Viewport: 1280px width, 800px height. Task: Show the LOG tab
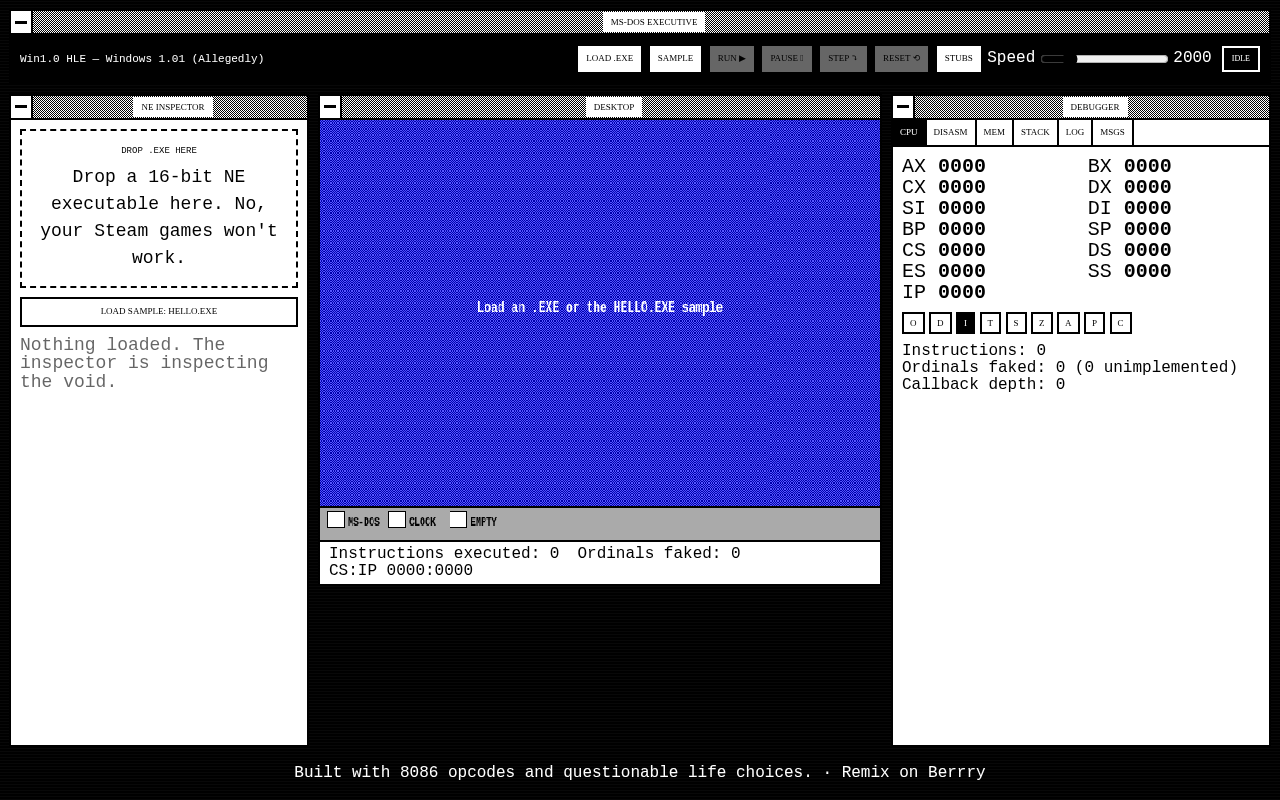[x=1075, y=132]
